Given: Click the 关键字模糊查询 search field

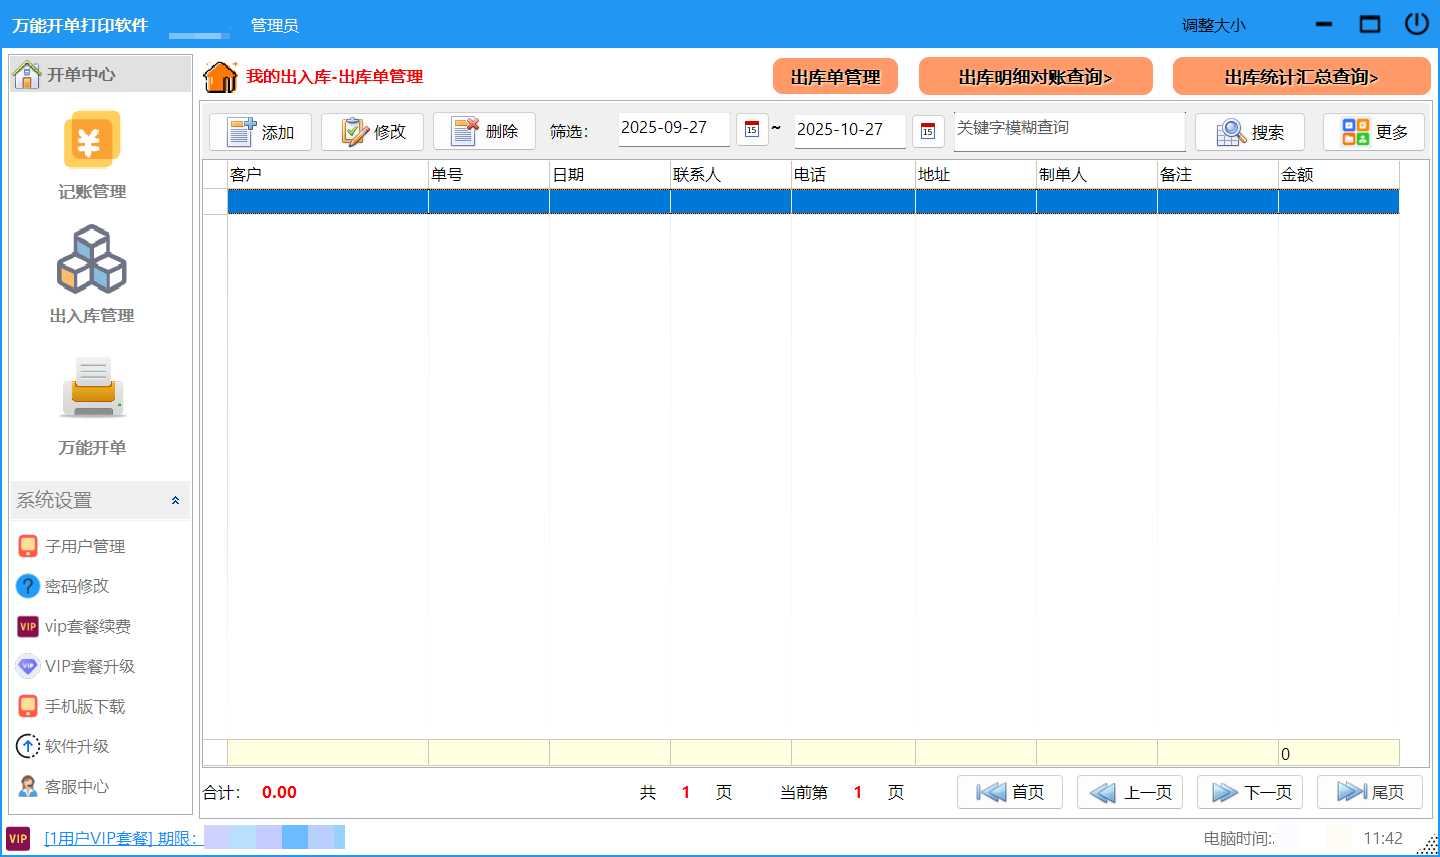Looking at the screenshot, I should pos(1069,131).
